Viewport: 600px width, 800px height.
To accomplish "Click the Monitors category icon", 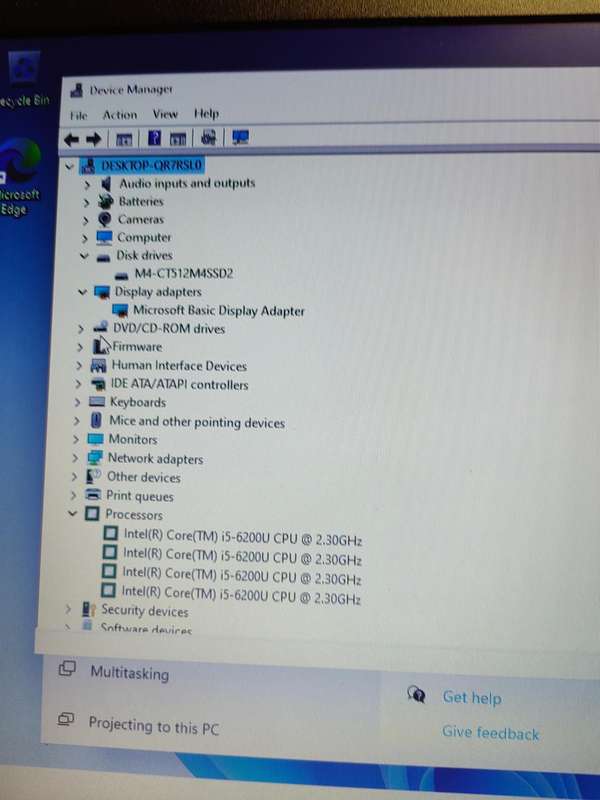I will pyautogui.click(x=95, y=439).
